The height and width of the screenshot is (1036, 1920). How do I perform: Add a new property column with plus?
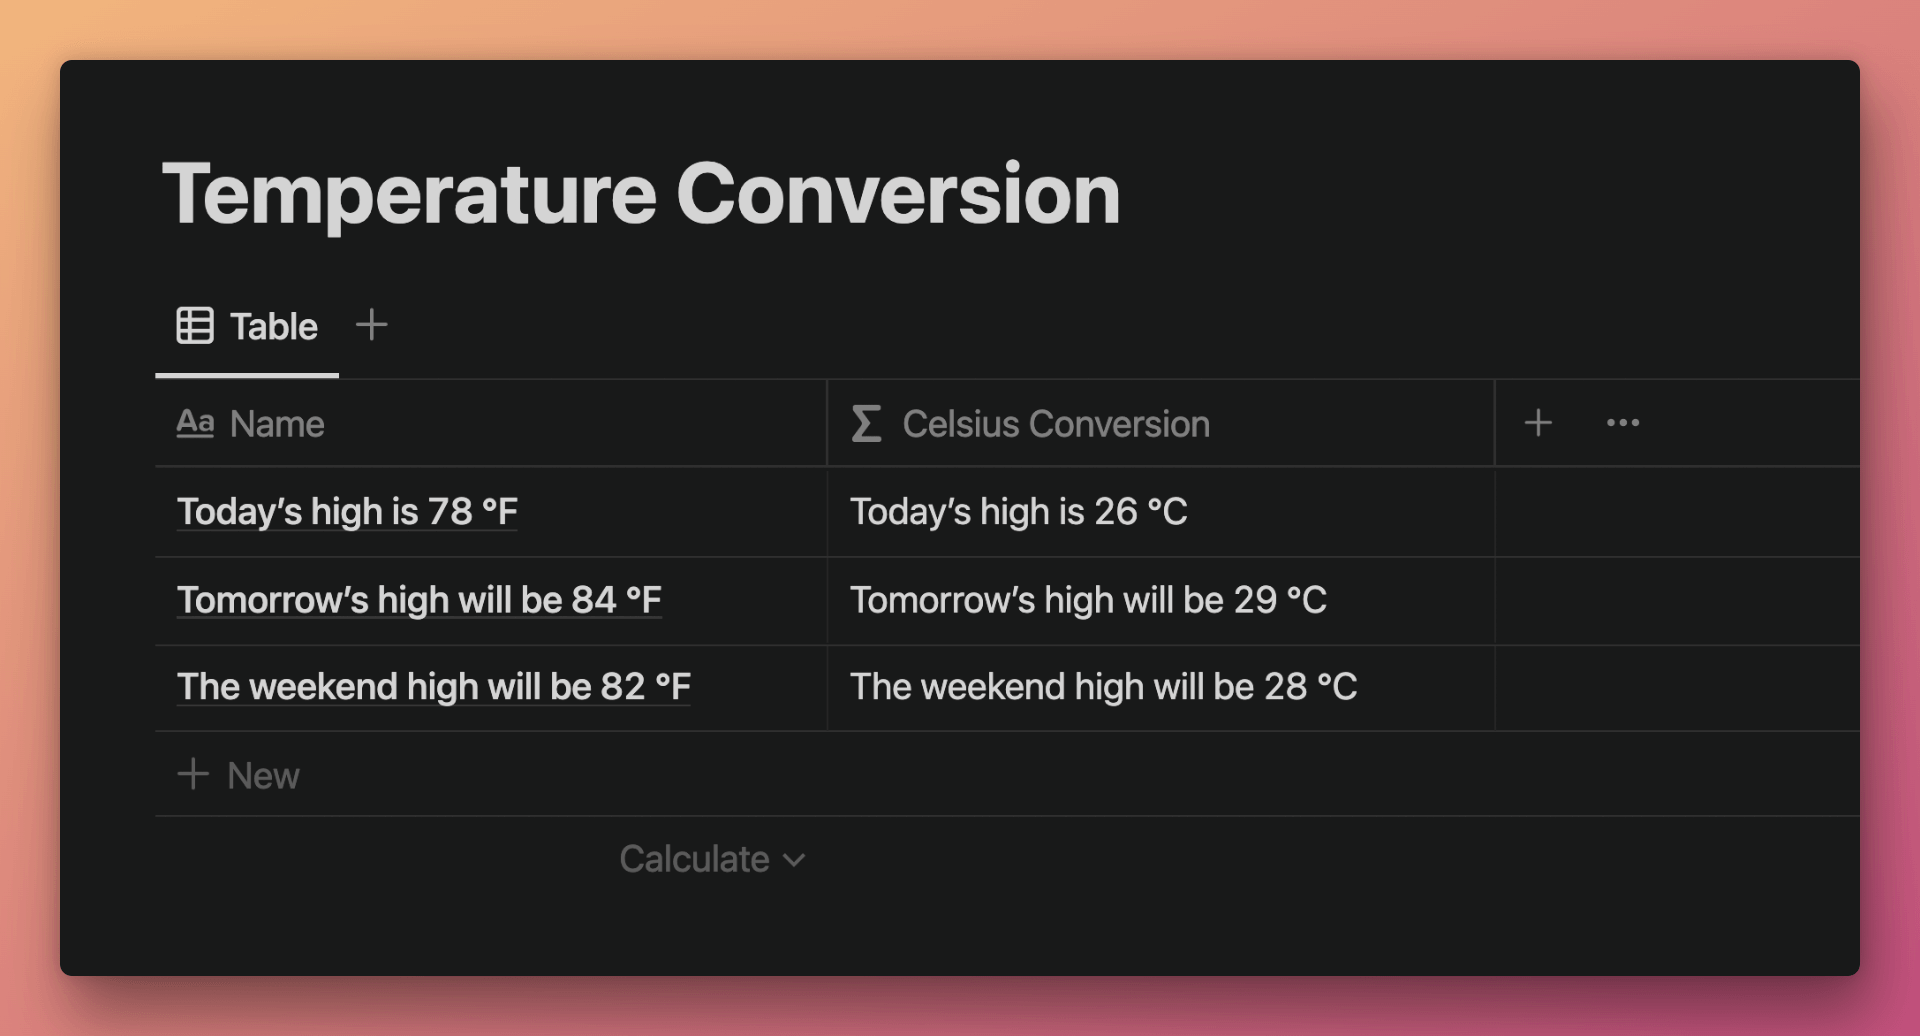click(1538, 423)
